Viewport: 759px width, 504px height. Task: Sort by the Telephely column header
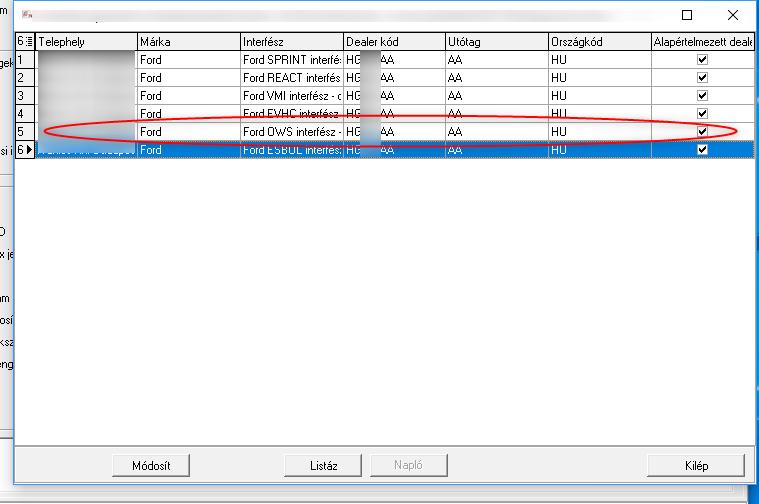pyautogui.click(x=86, y=42)
